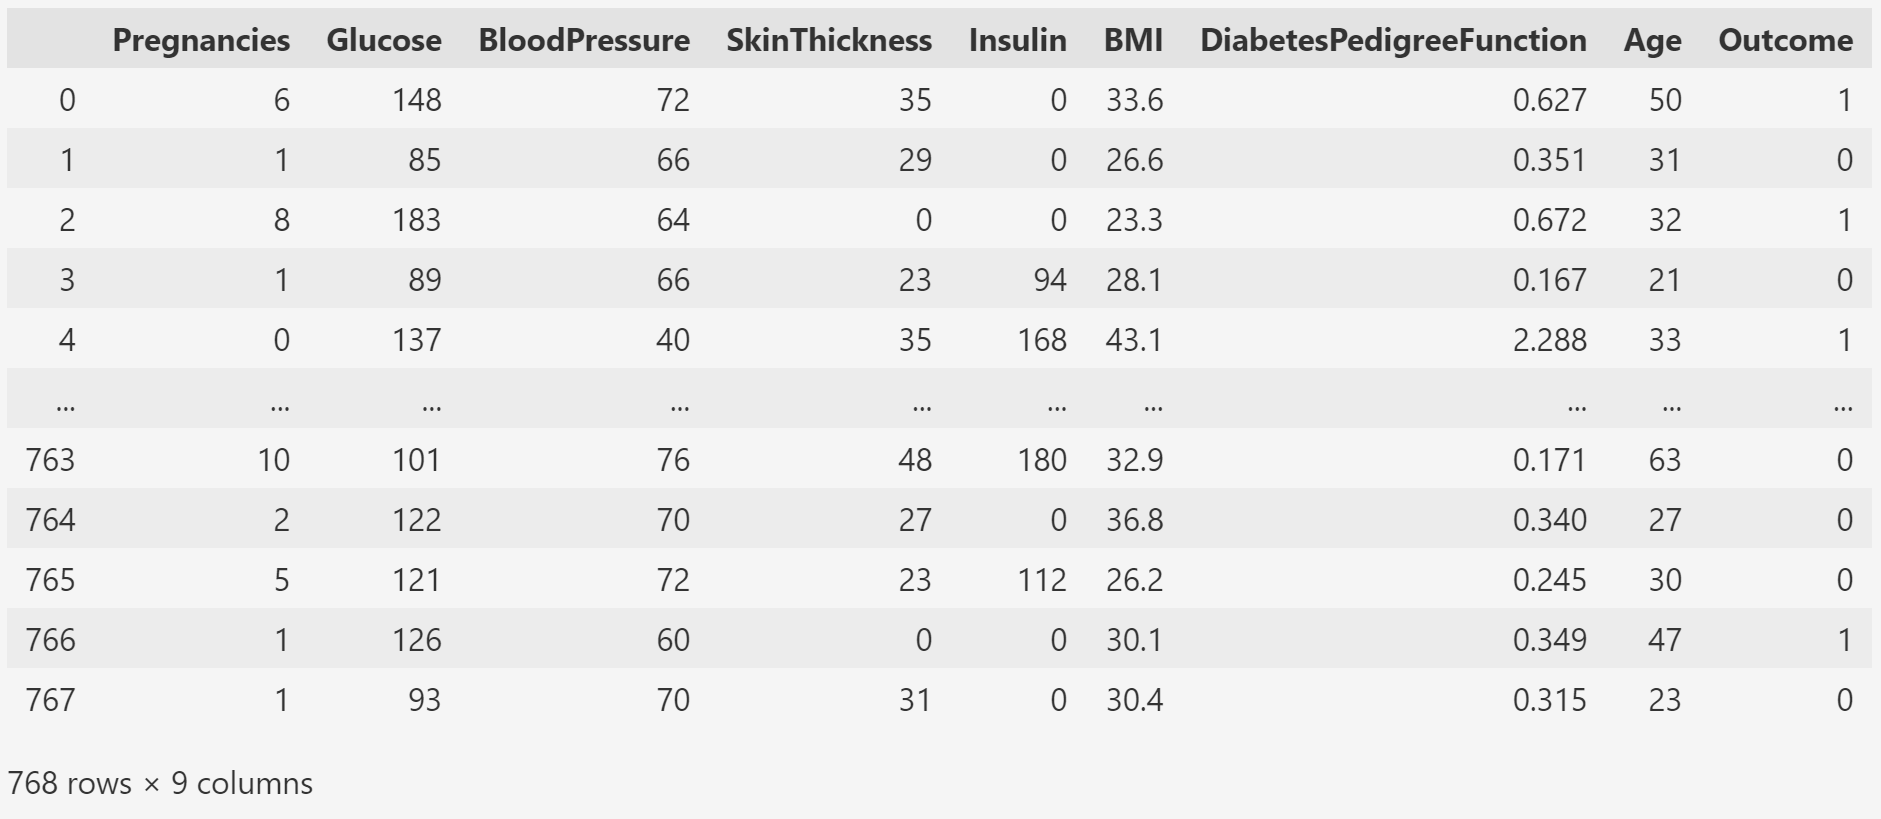Select the pedigree value 2.288
1881x819 pixels.
[1549, 340]
